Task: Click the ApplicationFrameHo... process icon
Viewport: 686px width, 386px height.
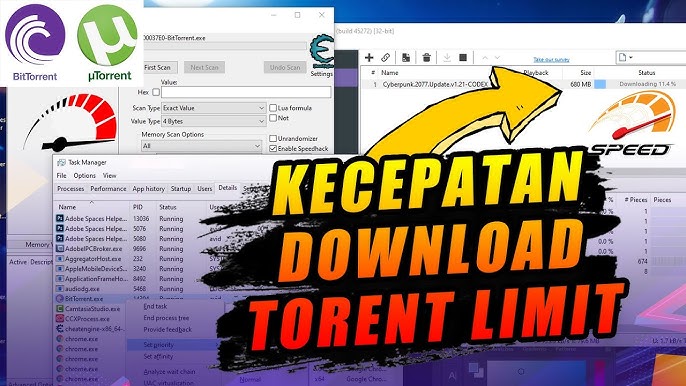Action: 60,279
